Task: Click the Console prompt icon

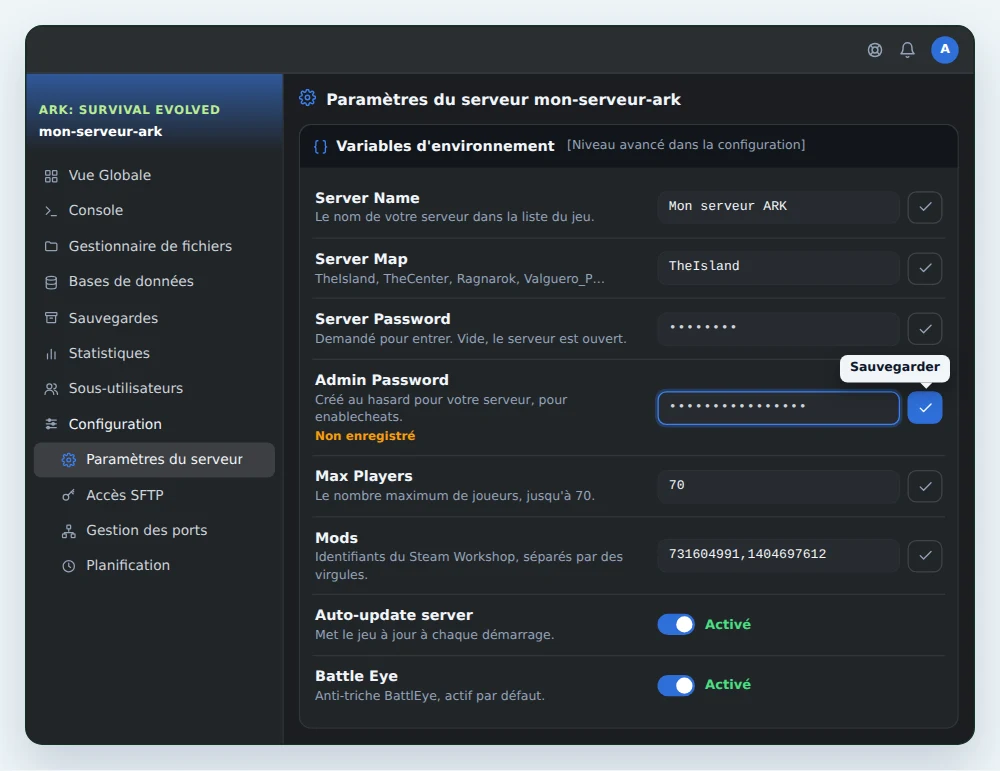Action: [51, 211]
